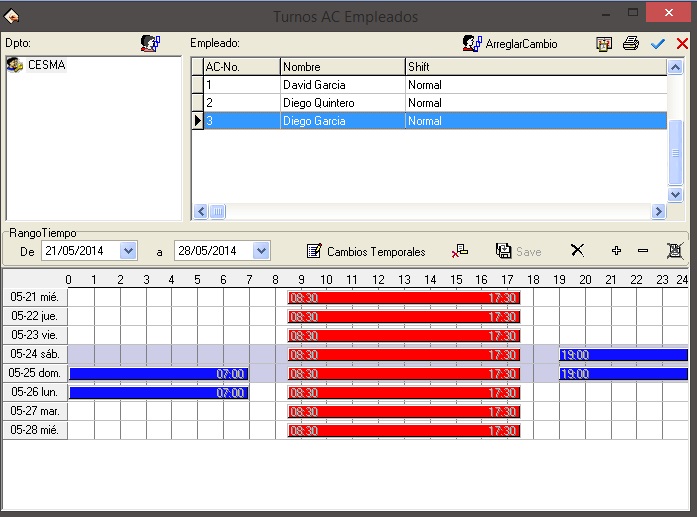Click the plus icon to add
The height and width of the screenshot is (517, 697).
click(616, 251)
